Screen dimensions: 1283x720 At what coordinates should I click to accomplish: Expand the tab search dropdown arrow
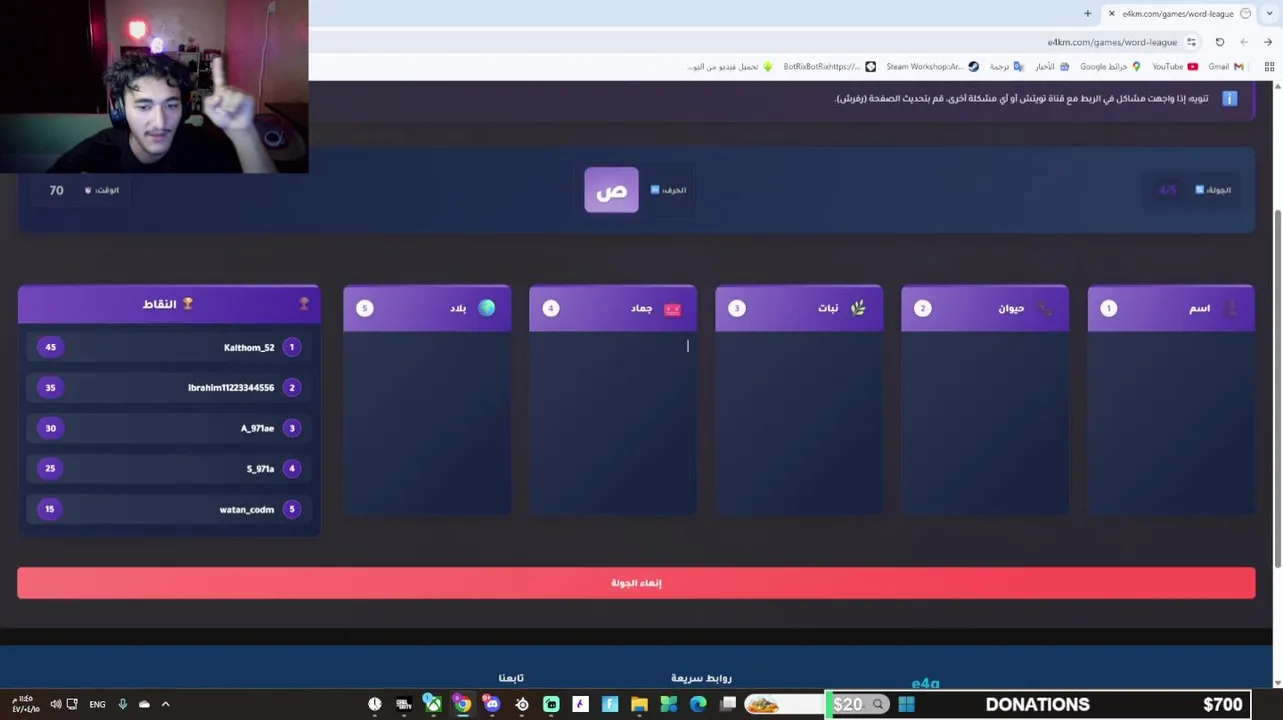1270,14
